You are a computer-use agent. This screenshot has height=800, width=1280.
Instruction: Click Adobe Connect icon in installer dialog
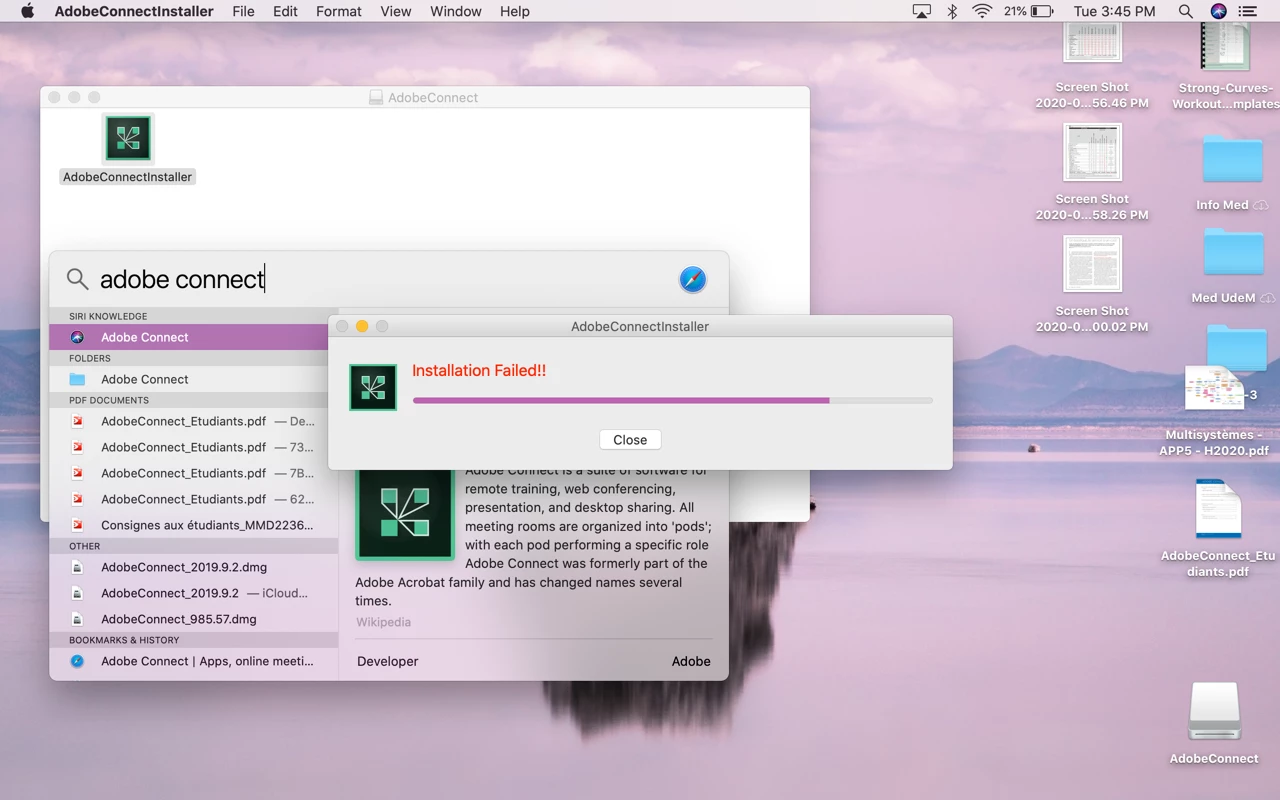(373, 387)
